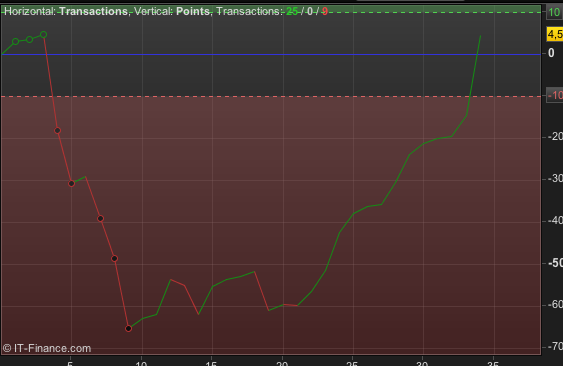563x366 pixels.
Task: Select the black dot marker near -31 points
Action: tap(71, 184)
